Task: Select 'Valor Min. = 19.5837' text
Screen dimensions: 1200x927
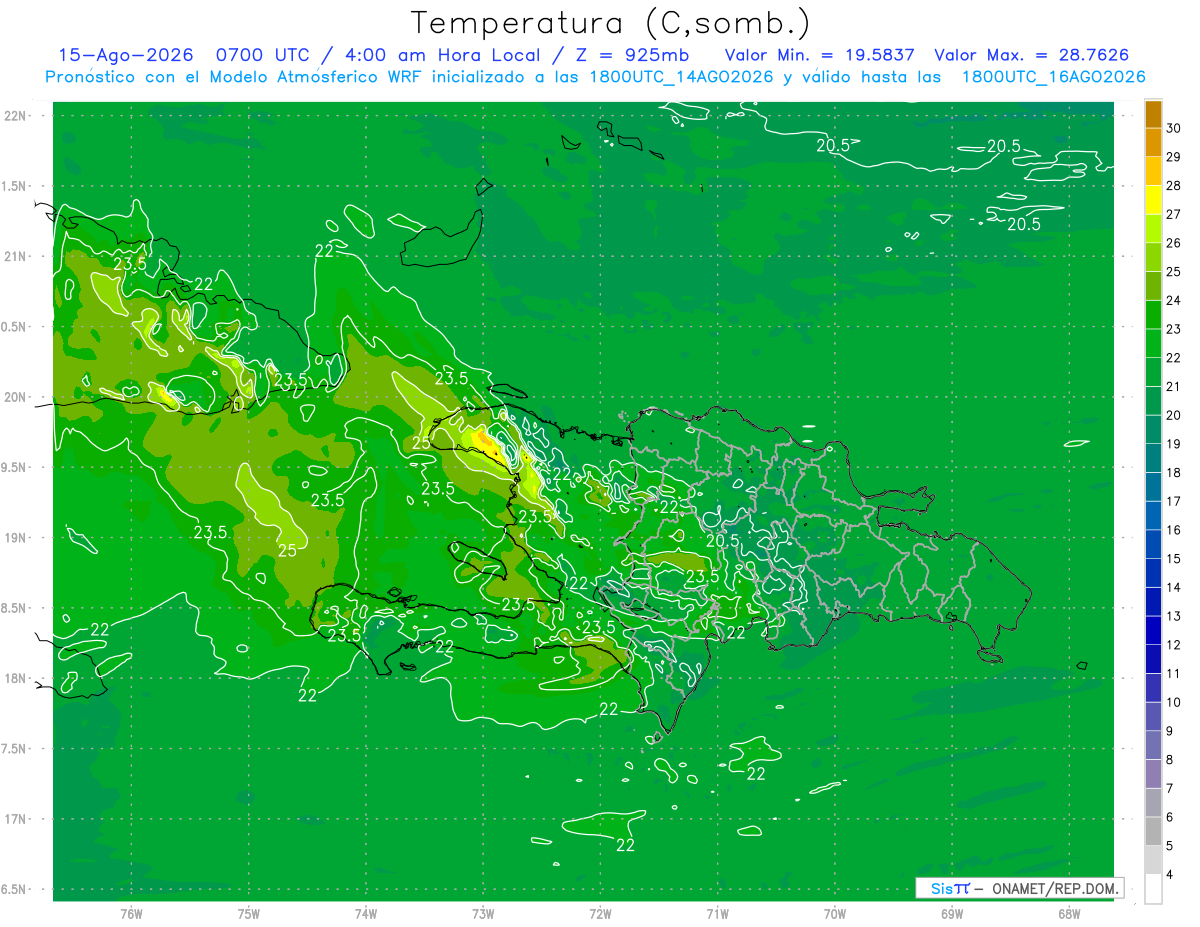Action: pos(819,55)
